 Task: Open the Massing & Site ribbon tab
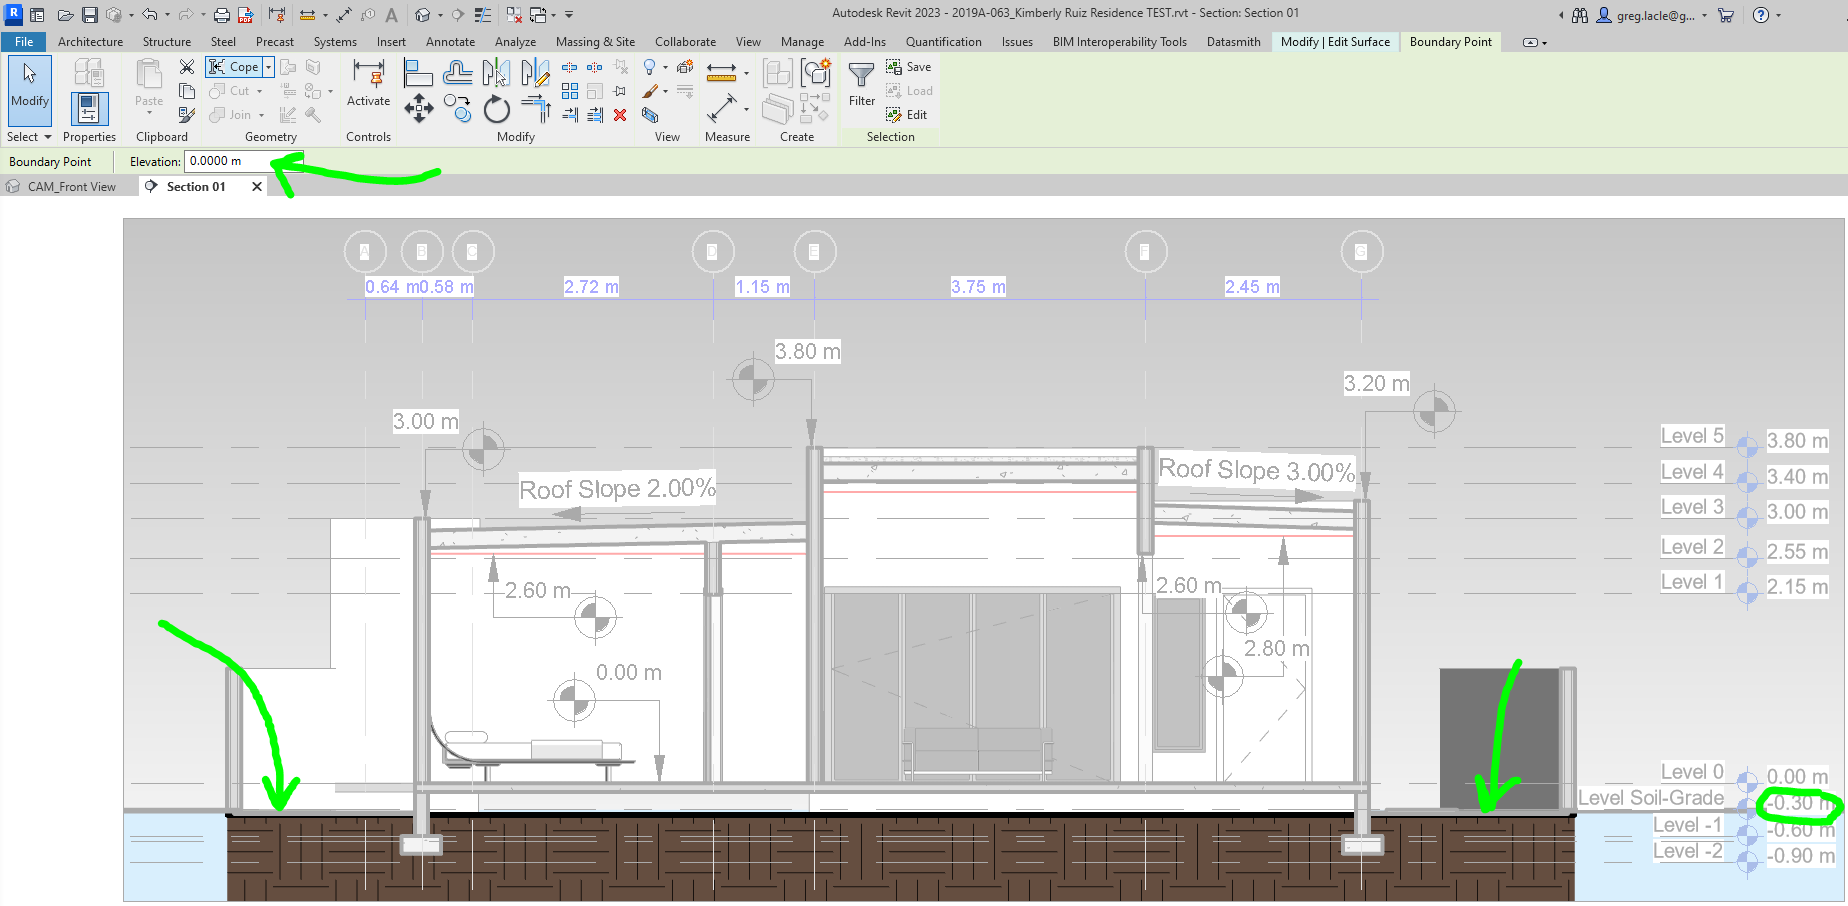[595, 42]
